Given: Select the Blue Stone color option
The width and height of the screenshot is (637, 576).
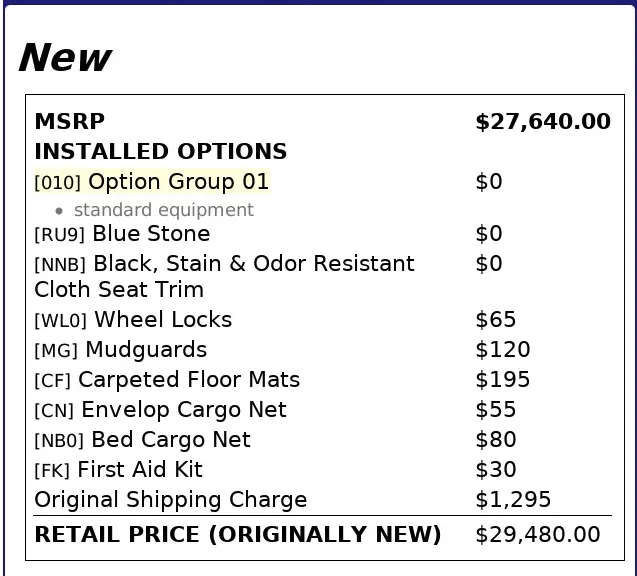Looking at the screenshot, I should [x=122, y=234].
